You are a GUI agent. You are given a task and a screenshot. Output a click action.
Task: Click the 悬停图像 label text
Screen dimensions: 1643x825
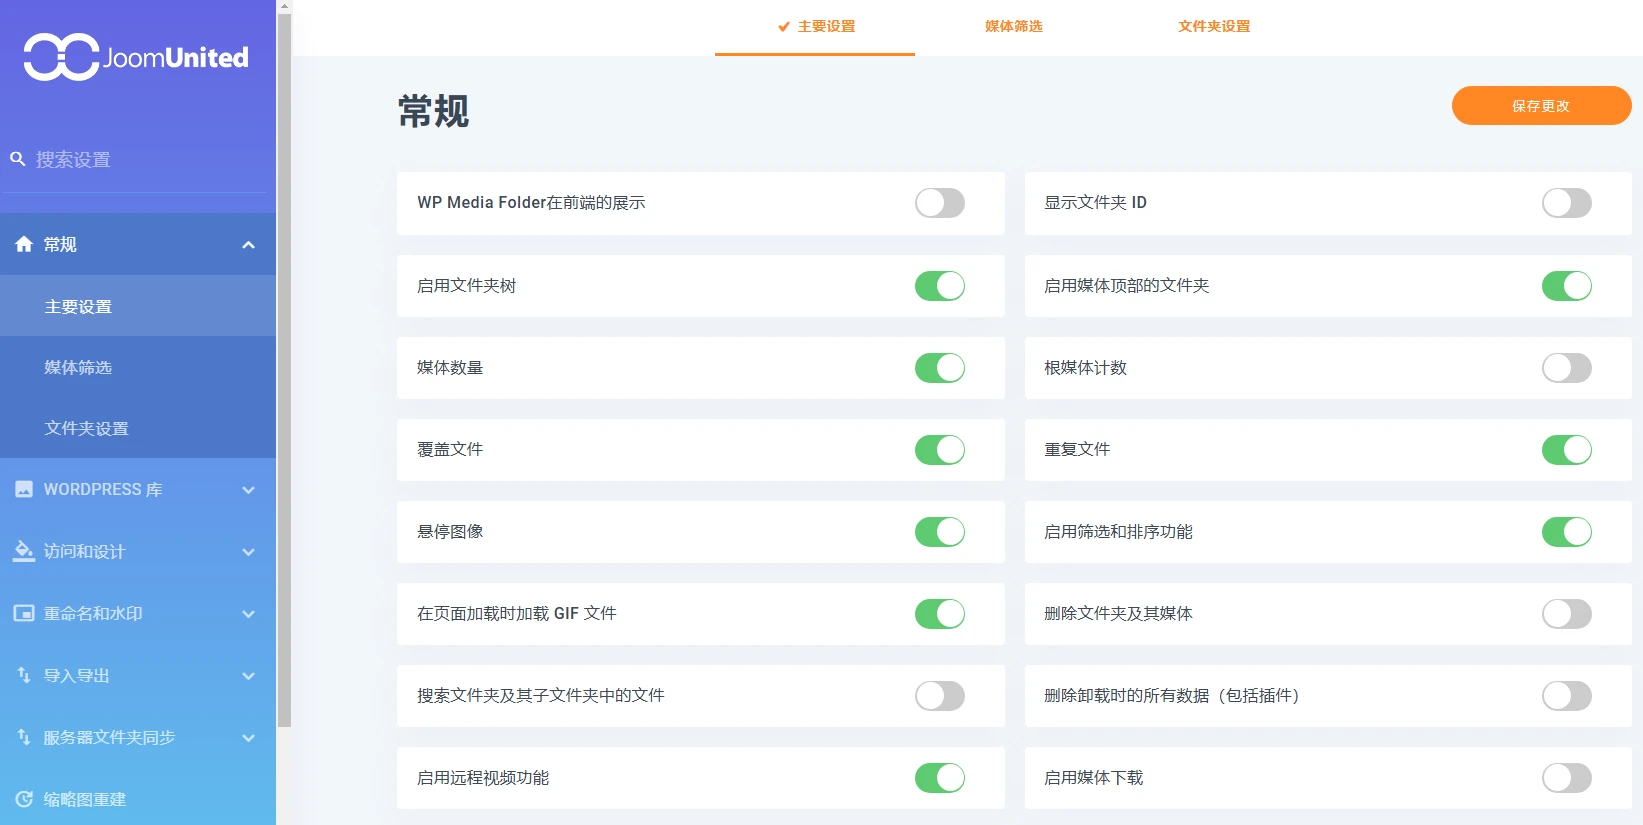[450, 532]
